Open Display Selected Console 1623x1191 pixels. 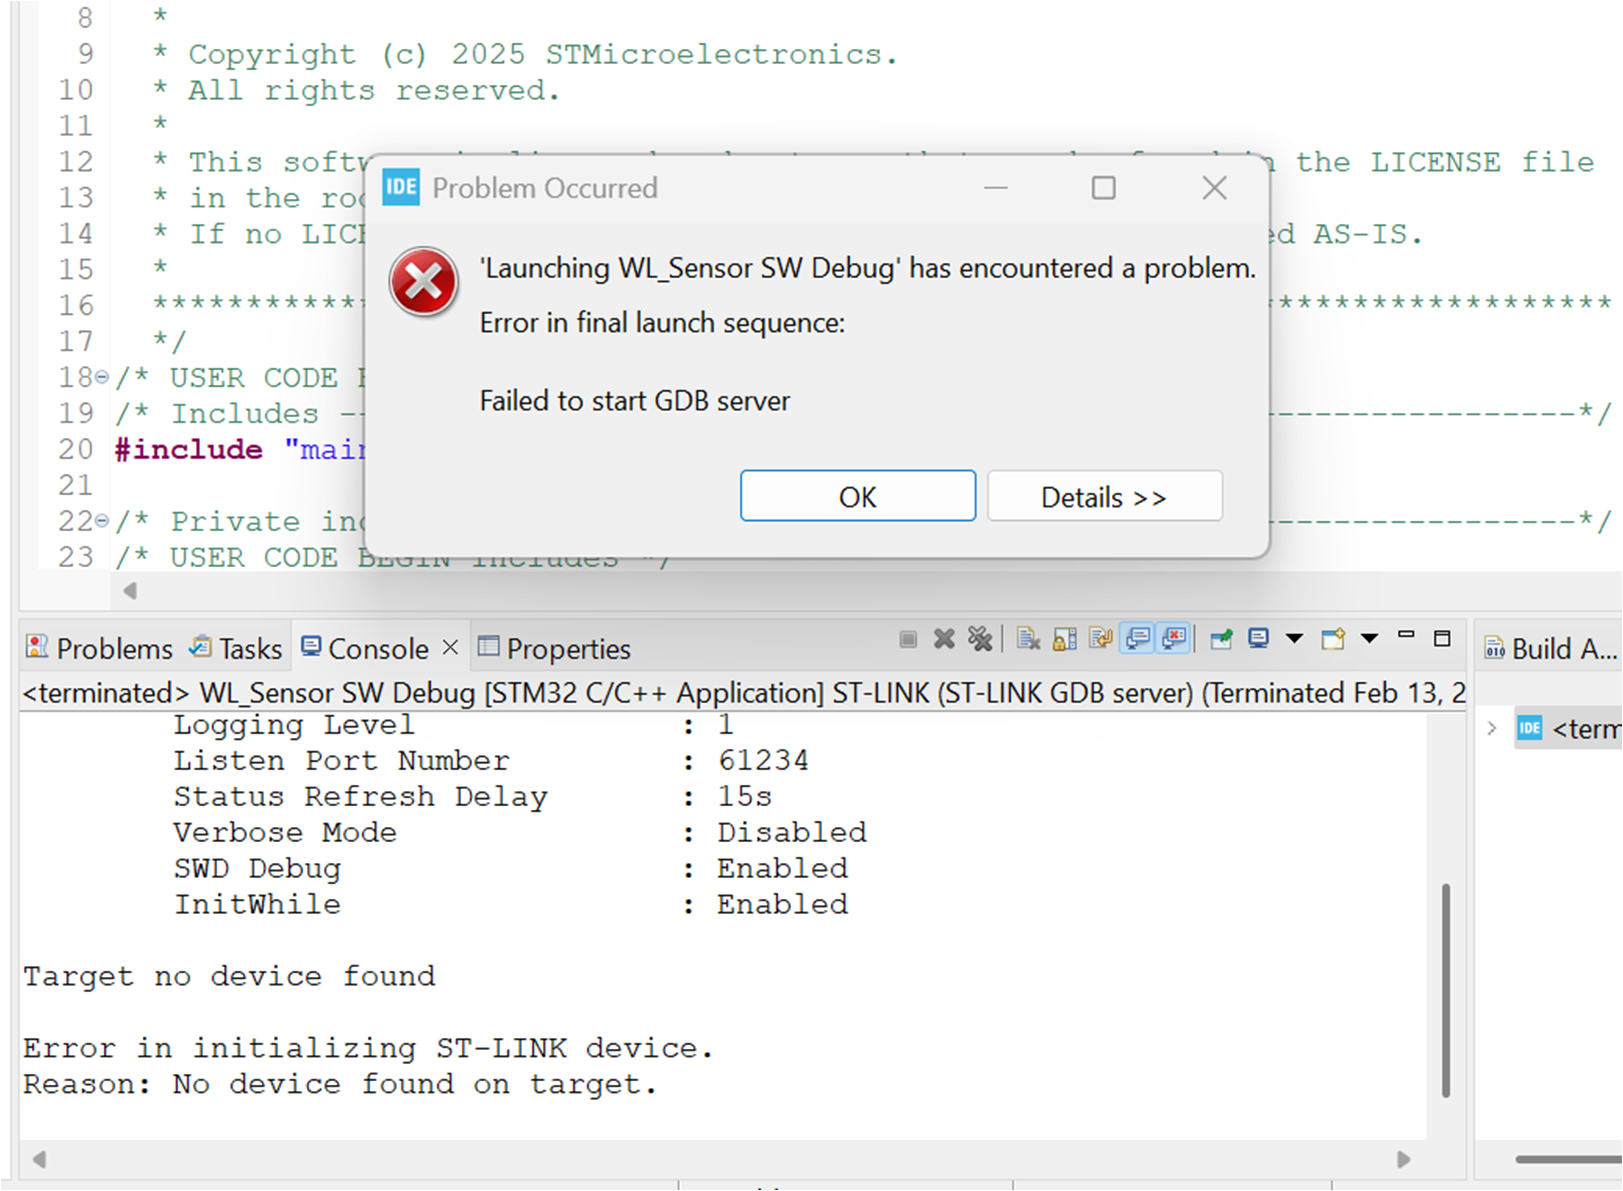[1260, 638]
